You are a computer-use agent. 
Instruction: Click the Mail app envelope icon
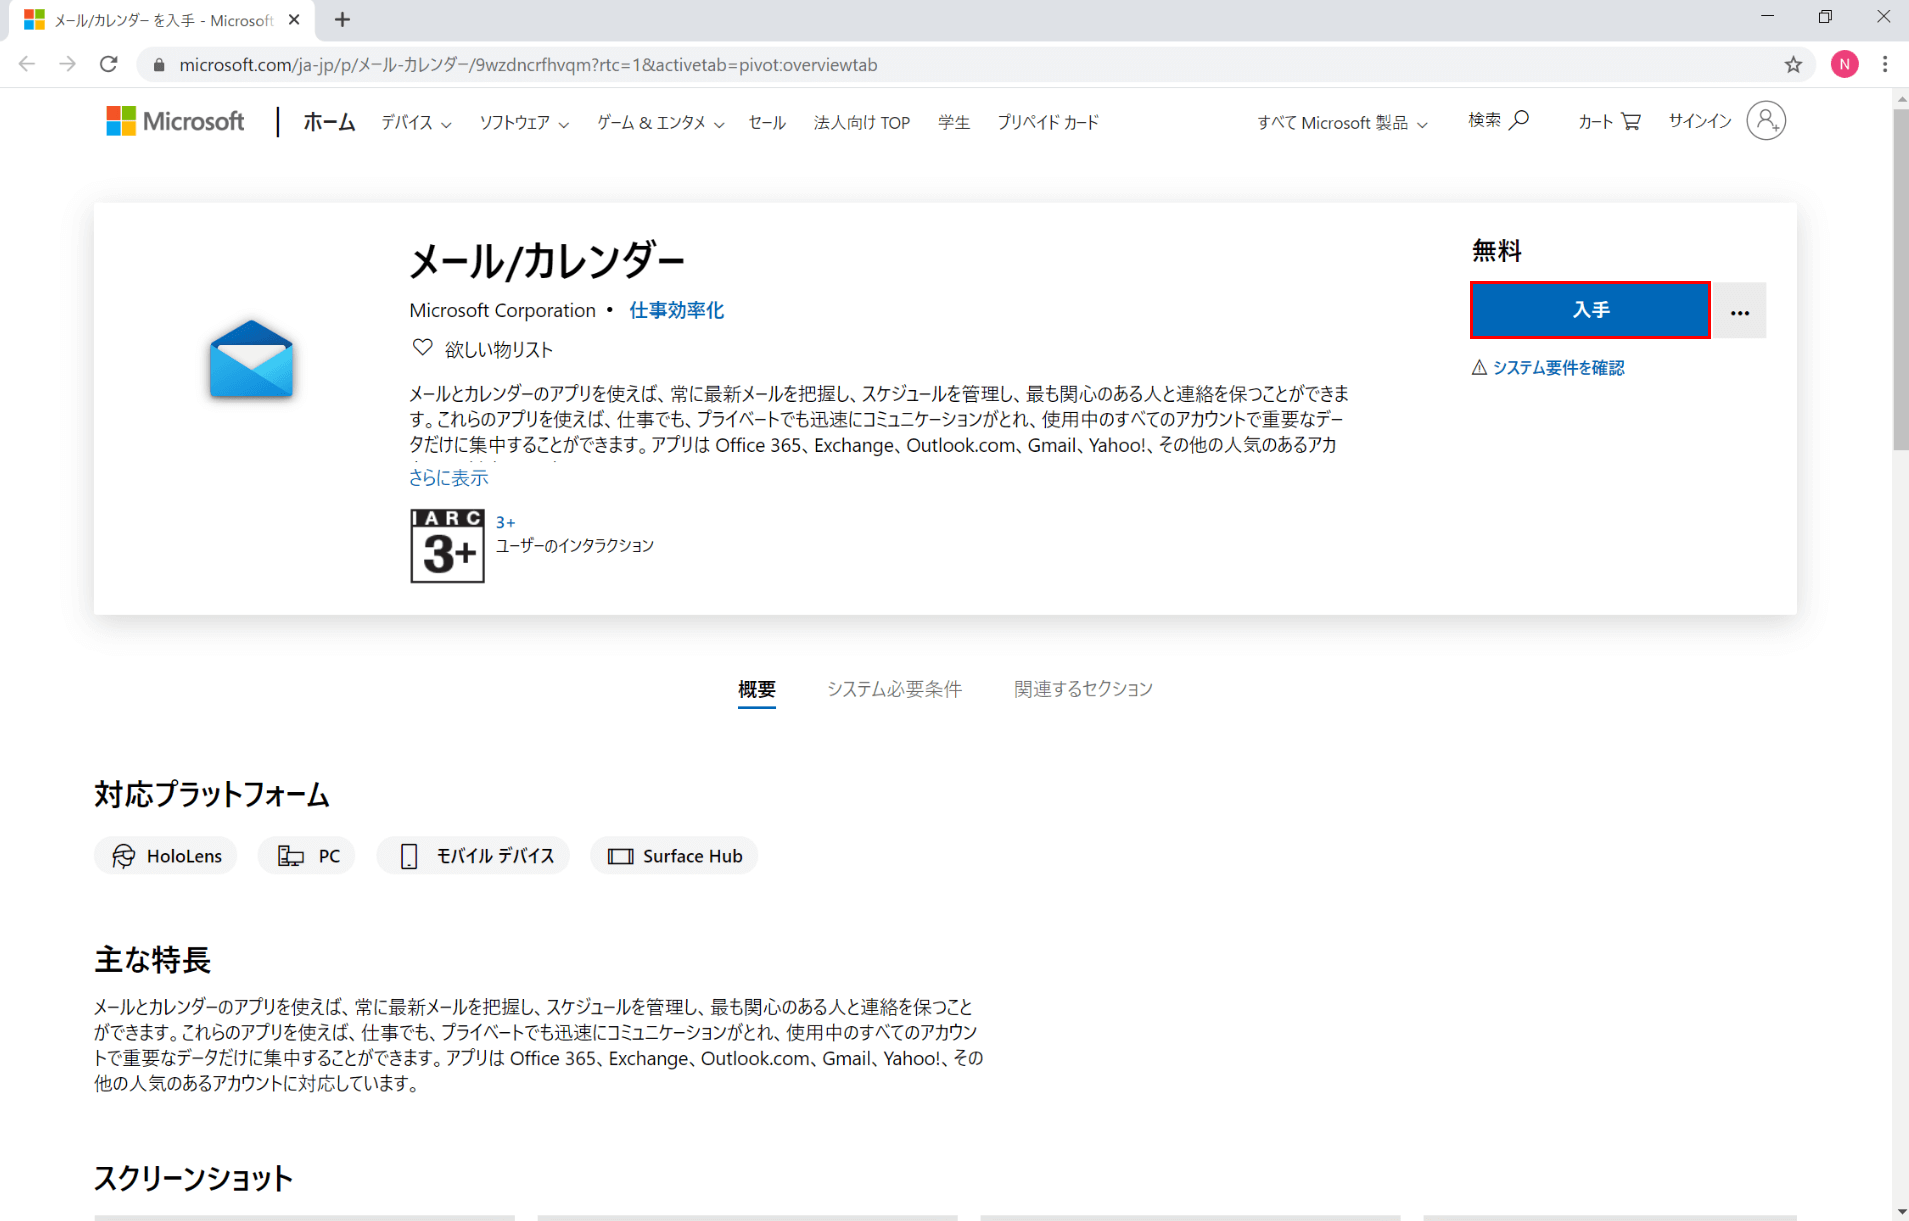tap(251, 359)
